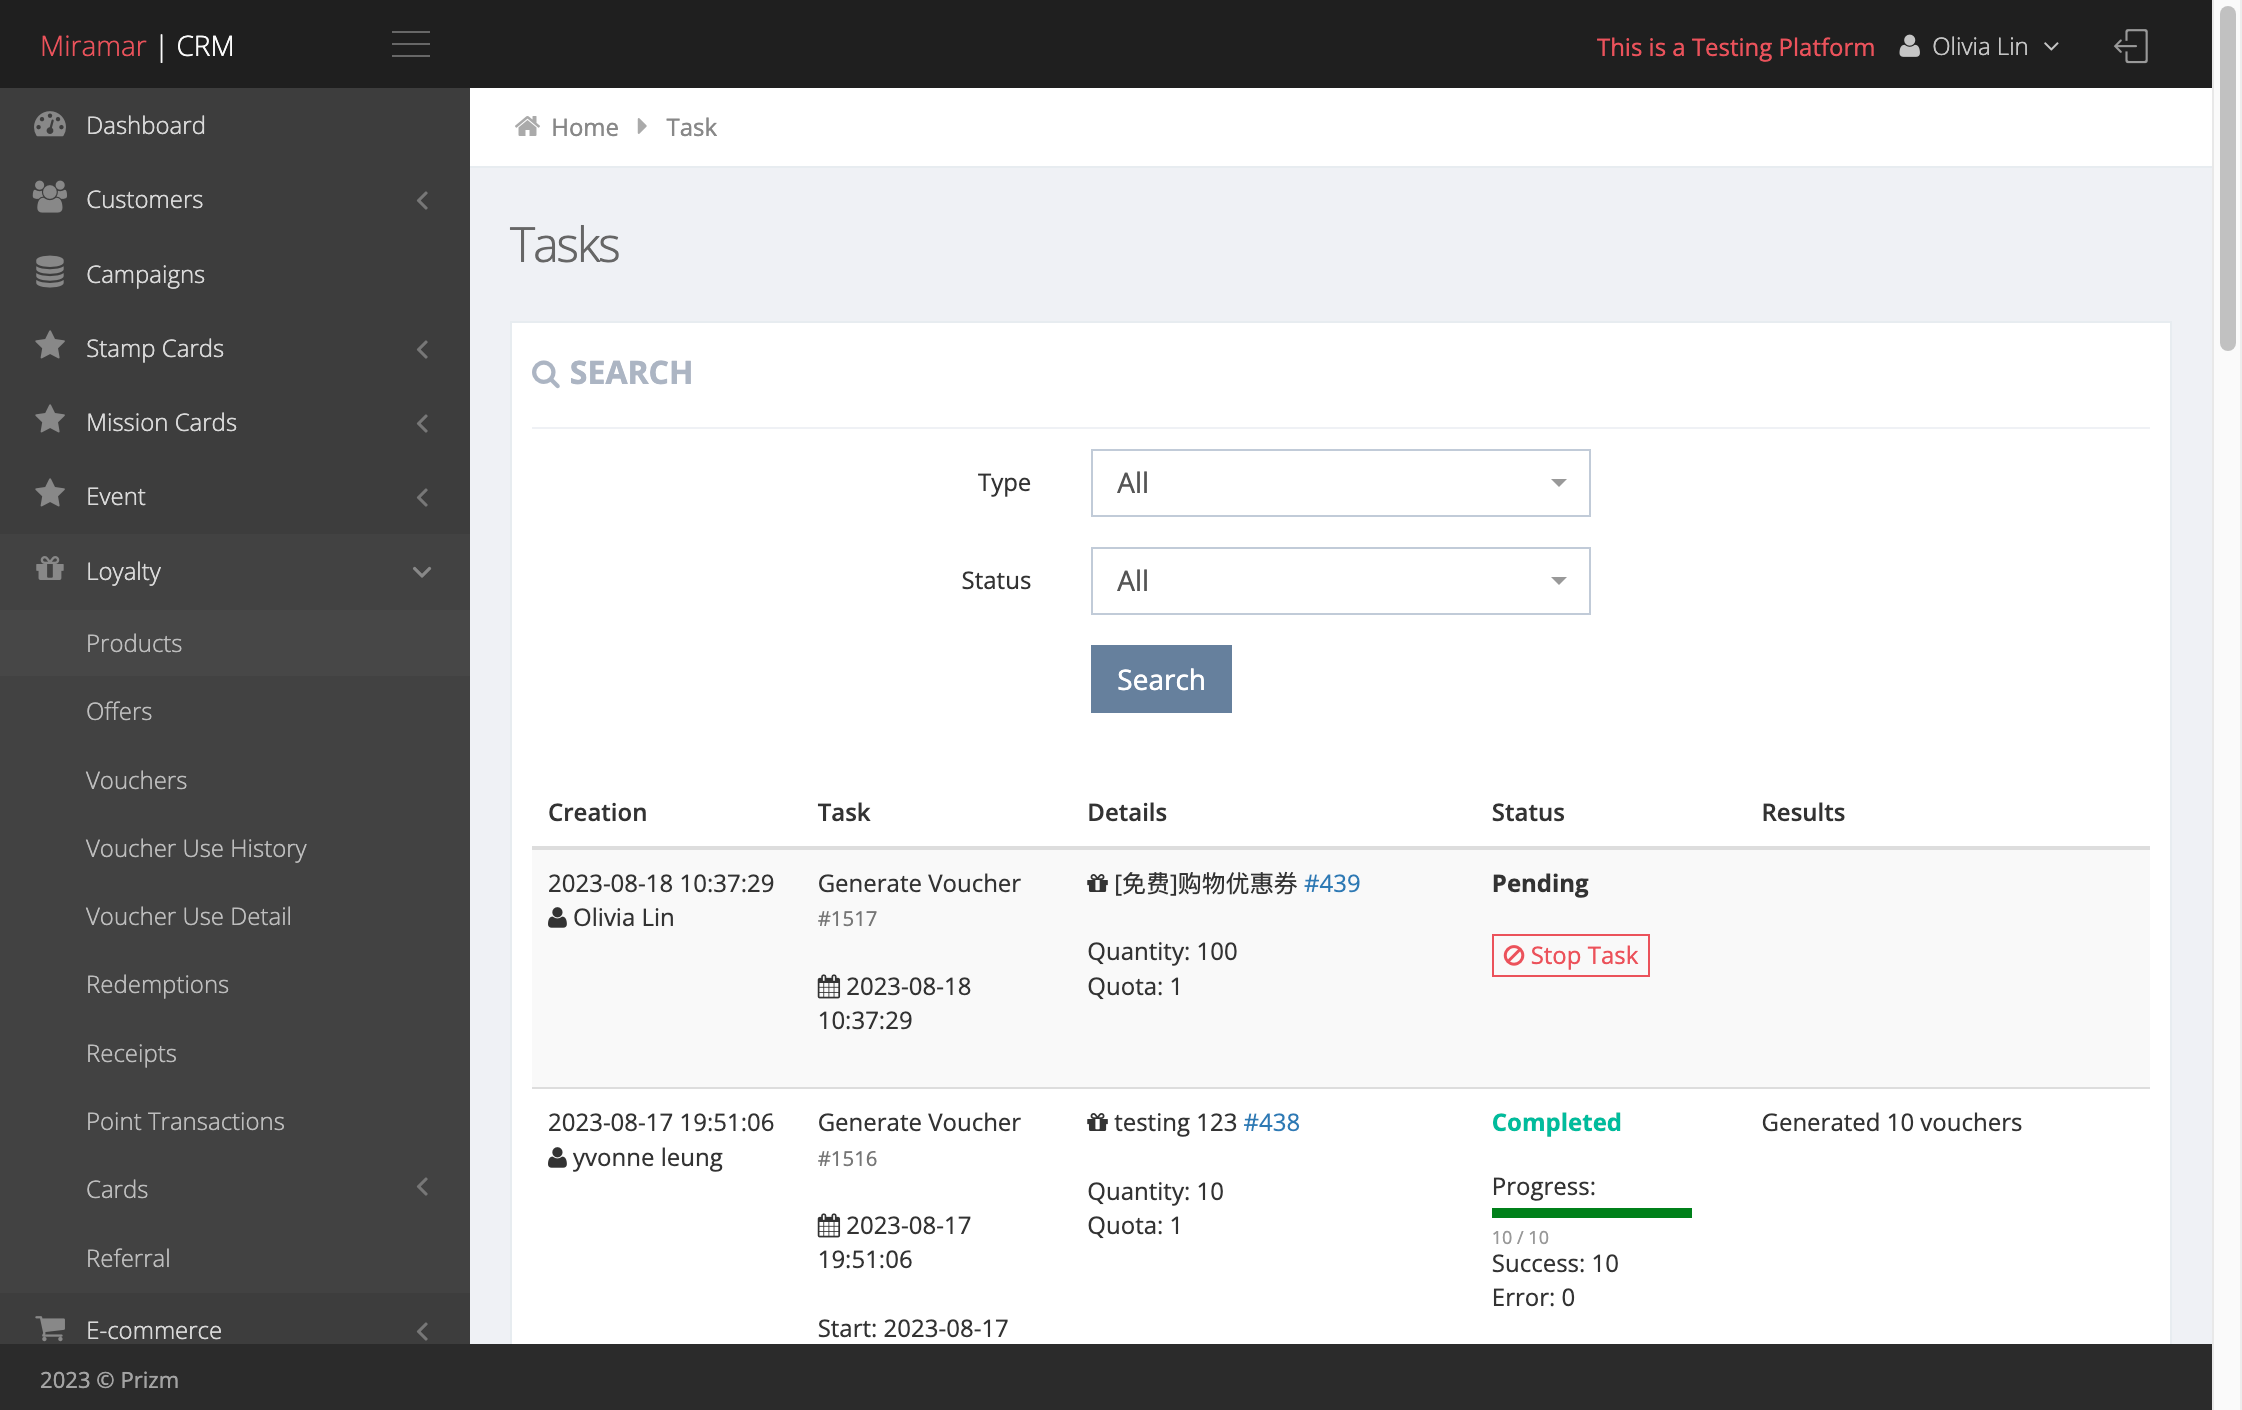2242x1410 pixels.
Task: Click the E-commerce cart icon
Action: 50,1328
